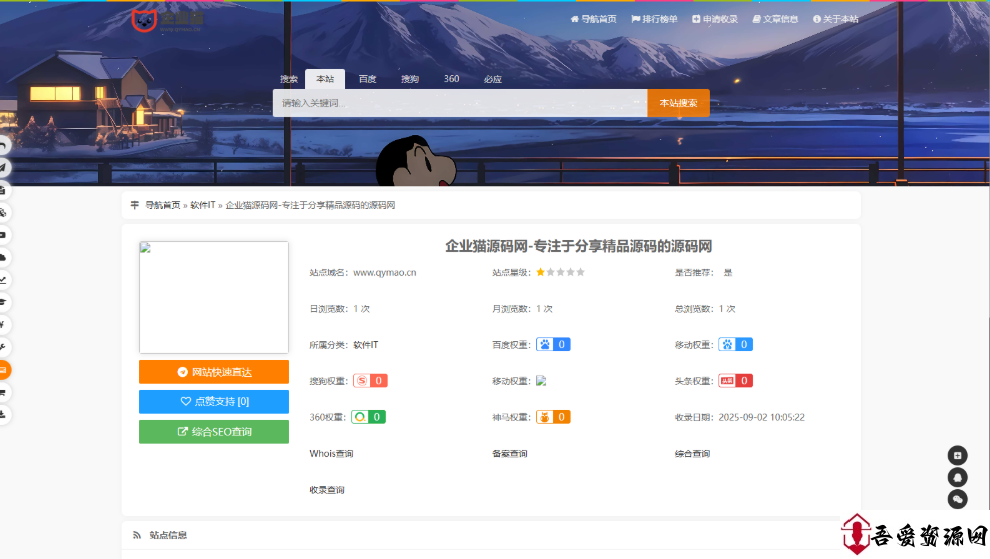Switch to the 360 search tab
This screenshot has height=559, width=990.
451,79
